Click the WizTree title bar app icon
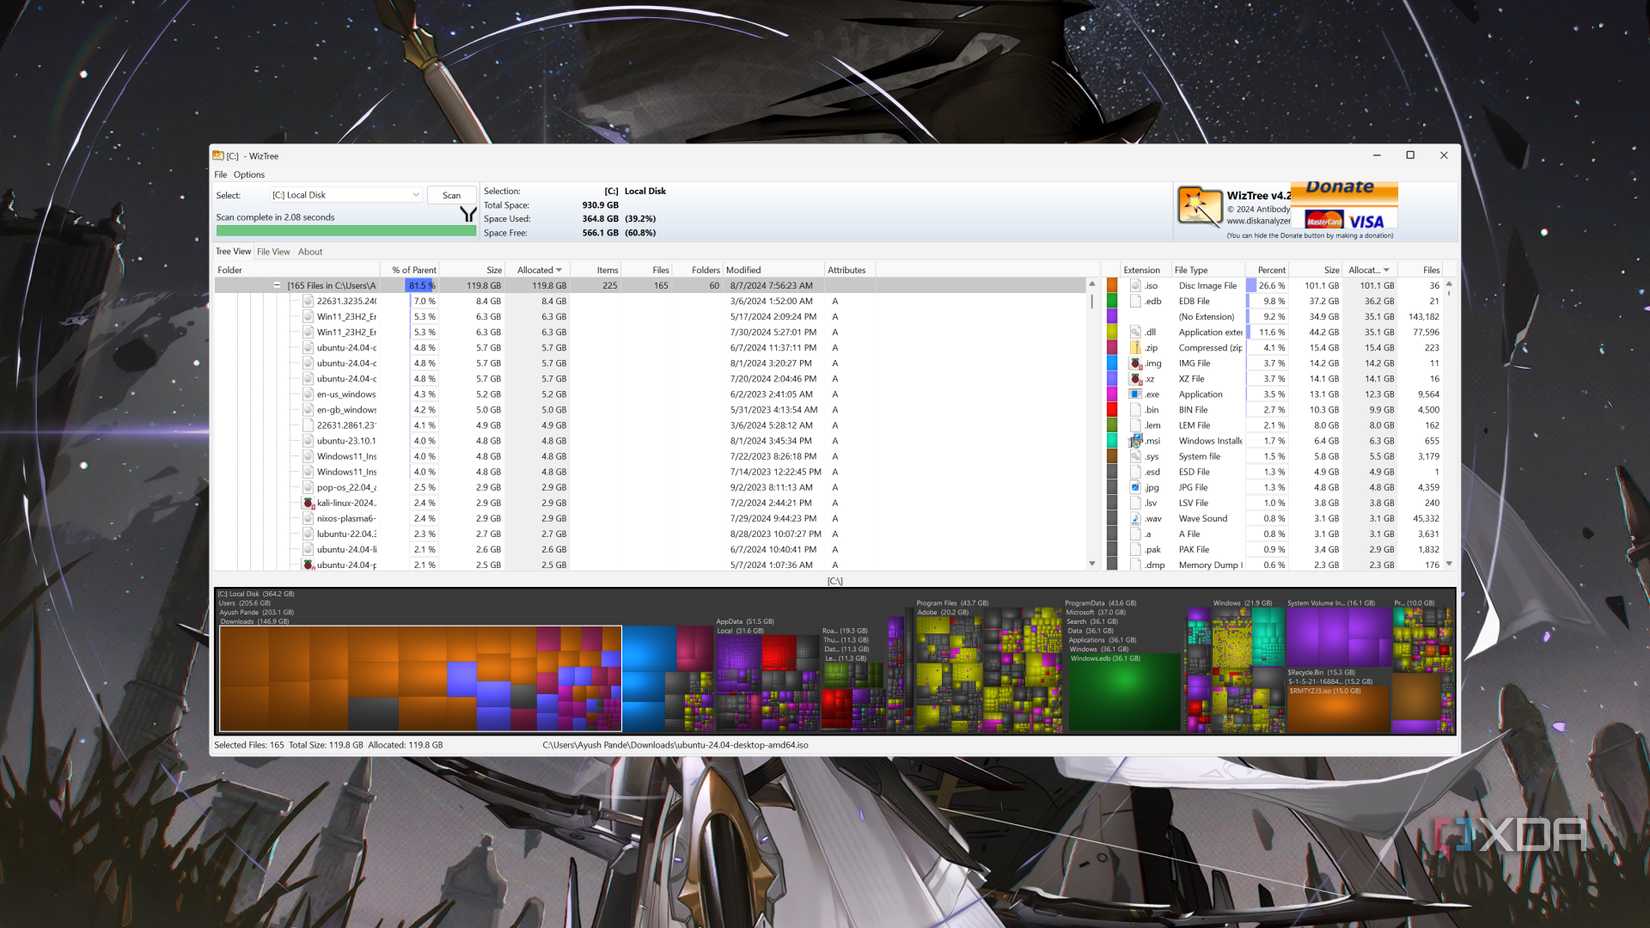The image size is (1650, 928). 218,155
